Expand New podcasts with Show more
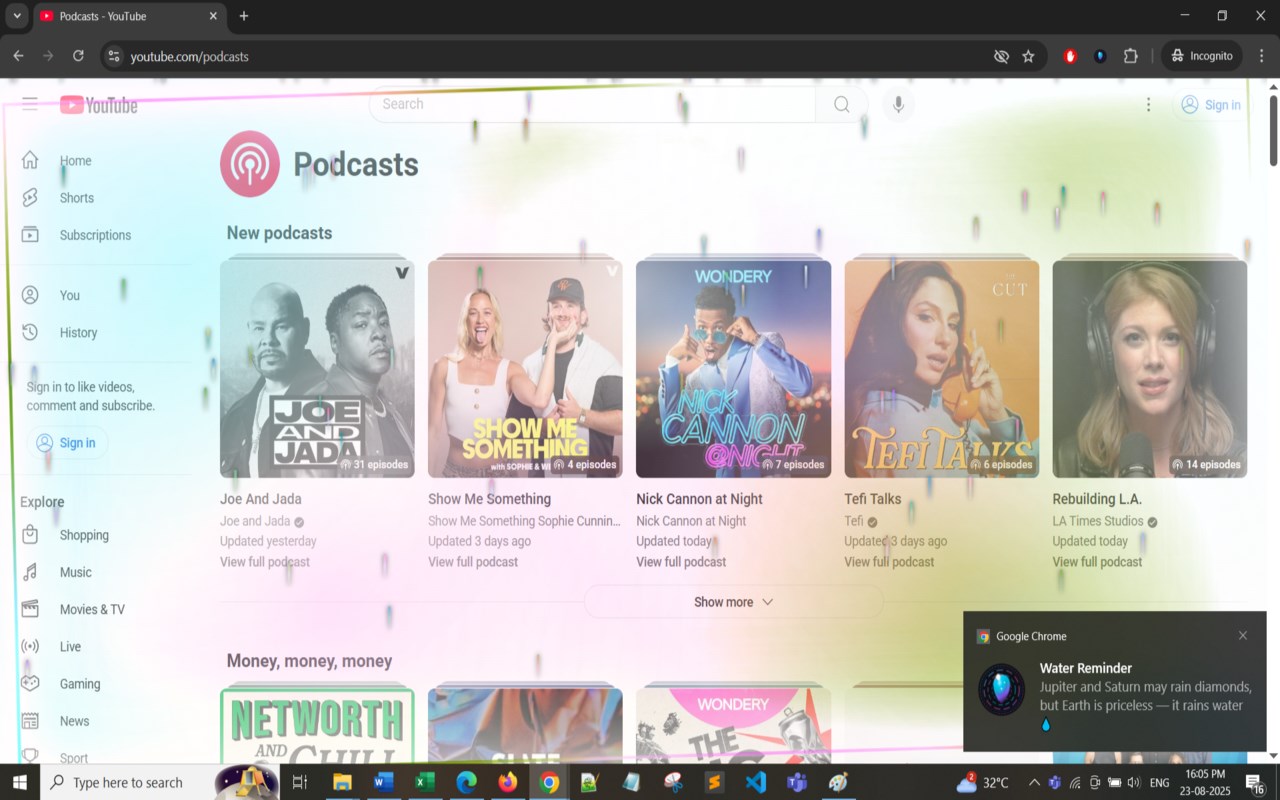 pyautogui.click(x=733, y=602)
